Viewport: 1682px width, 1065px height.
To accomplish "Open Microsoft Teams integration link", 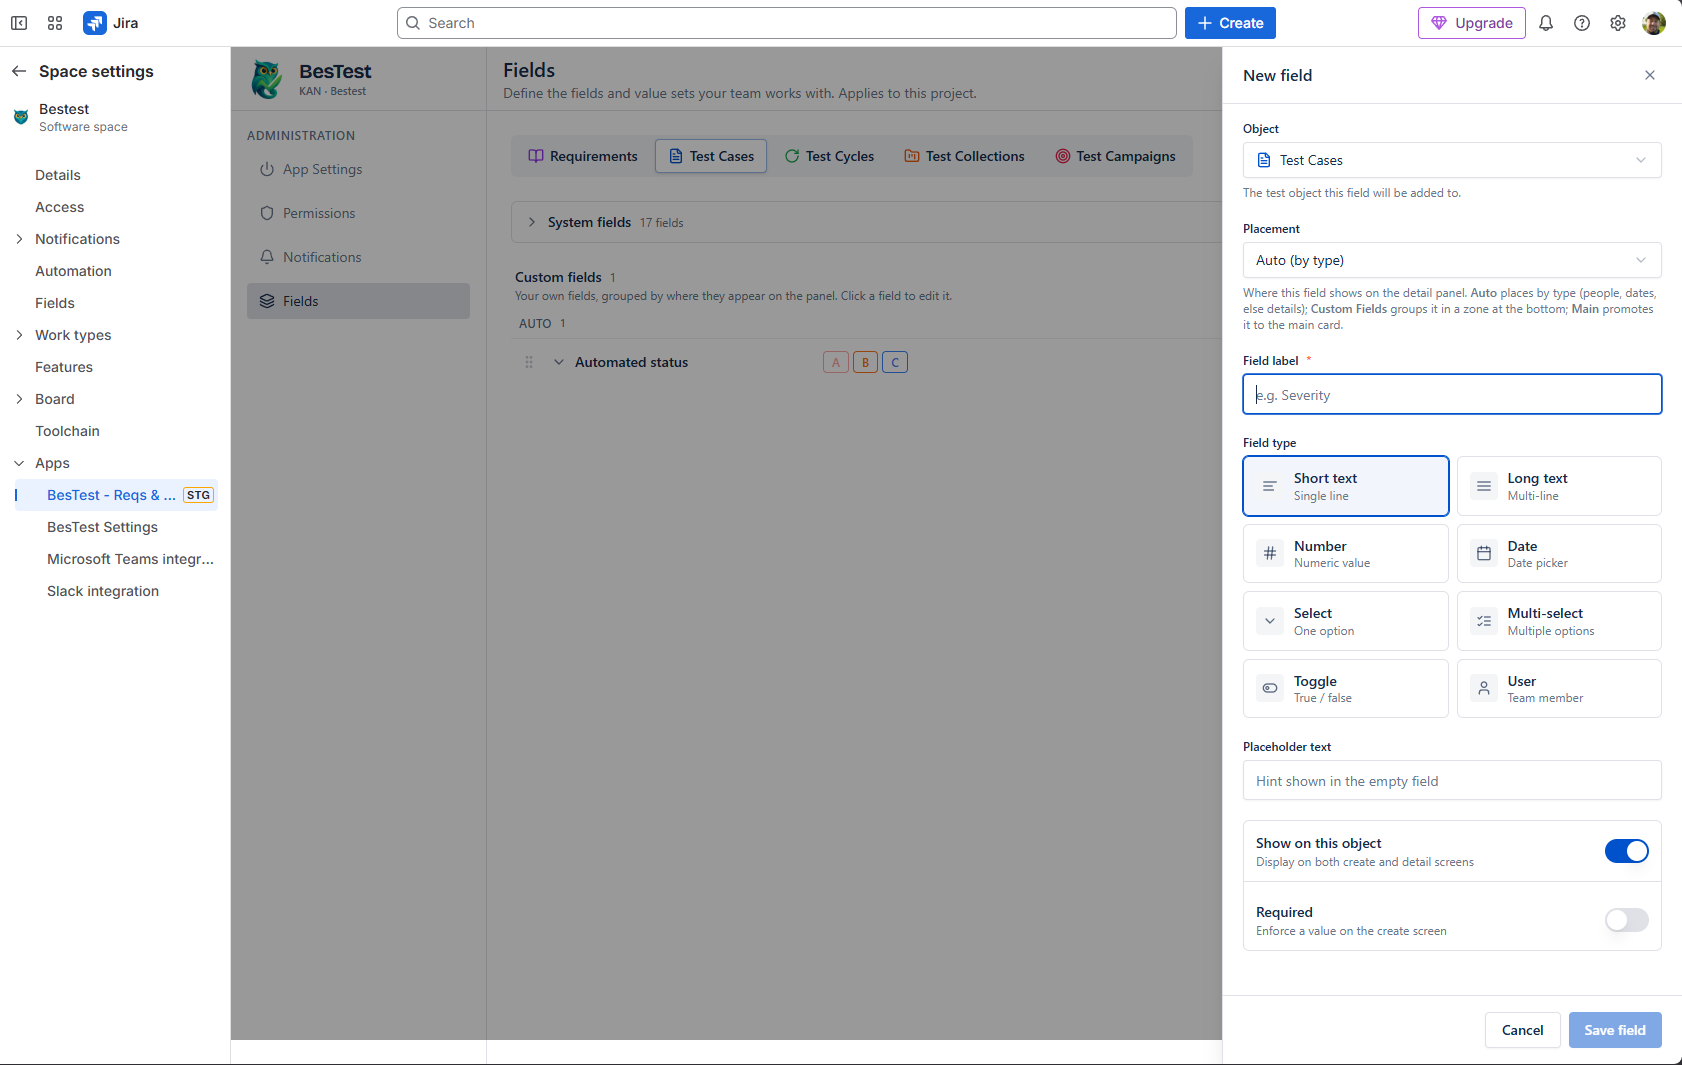I will (130, 559).
